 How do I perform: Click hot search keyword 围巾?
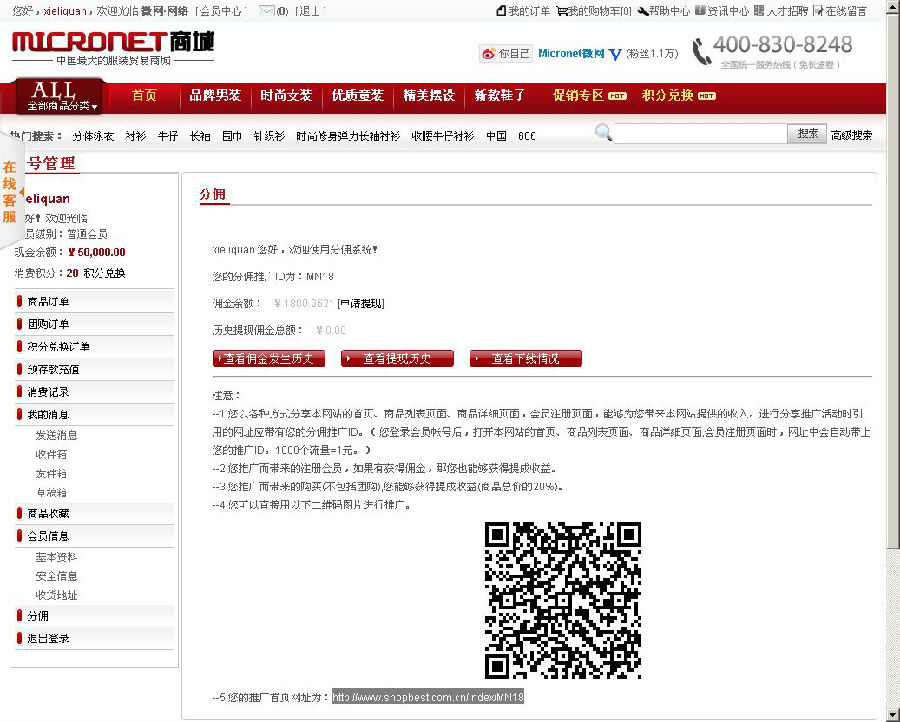tap(232, 136)
